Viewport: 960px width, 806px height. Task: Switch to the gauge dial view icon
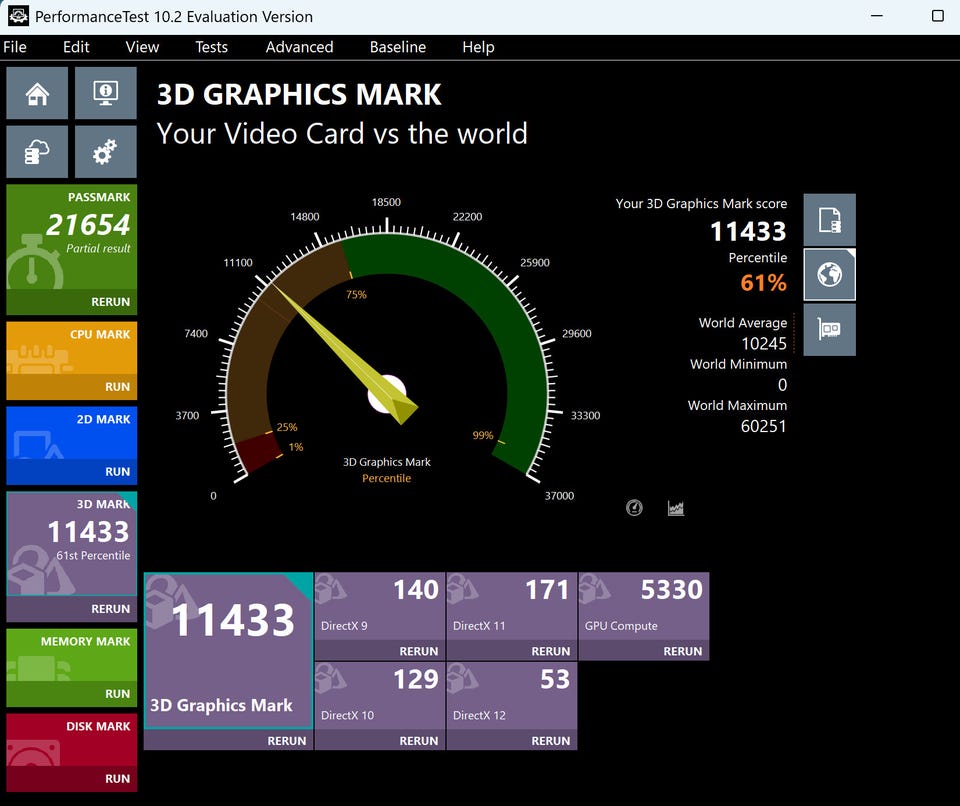(x=634, y=508)
